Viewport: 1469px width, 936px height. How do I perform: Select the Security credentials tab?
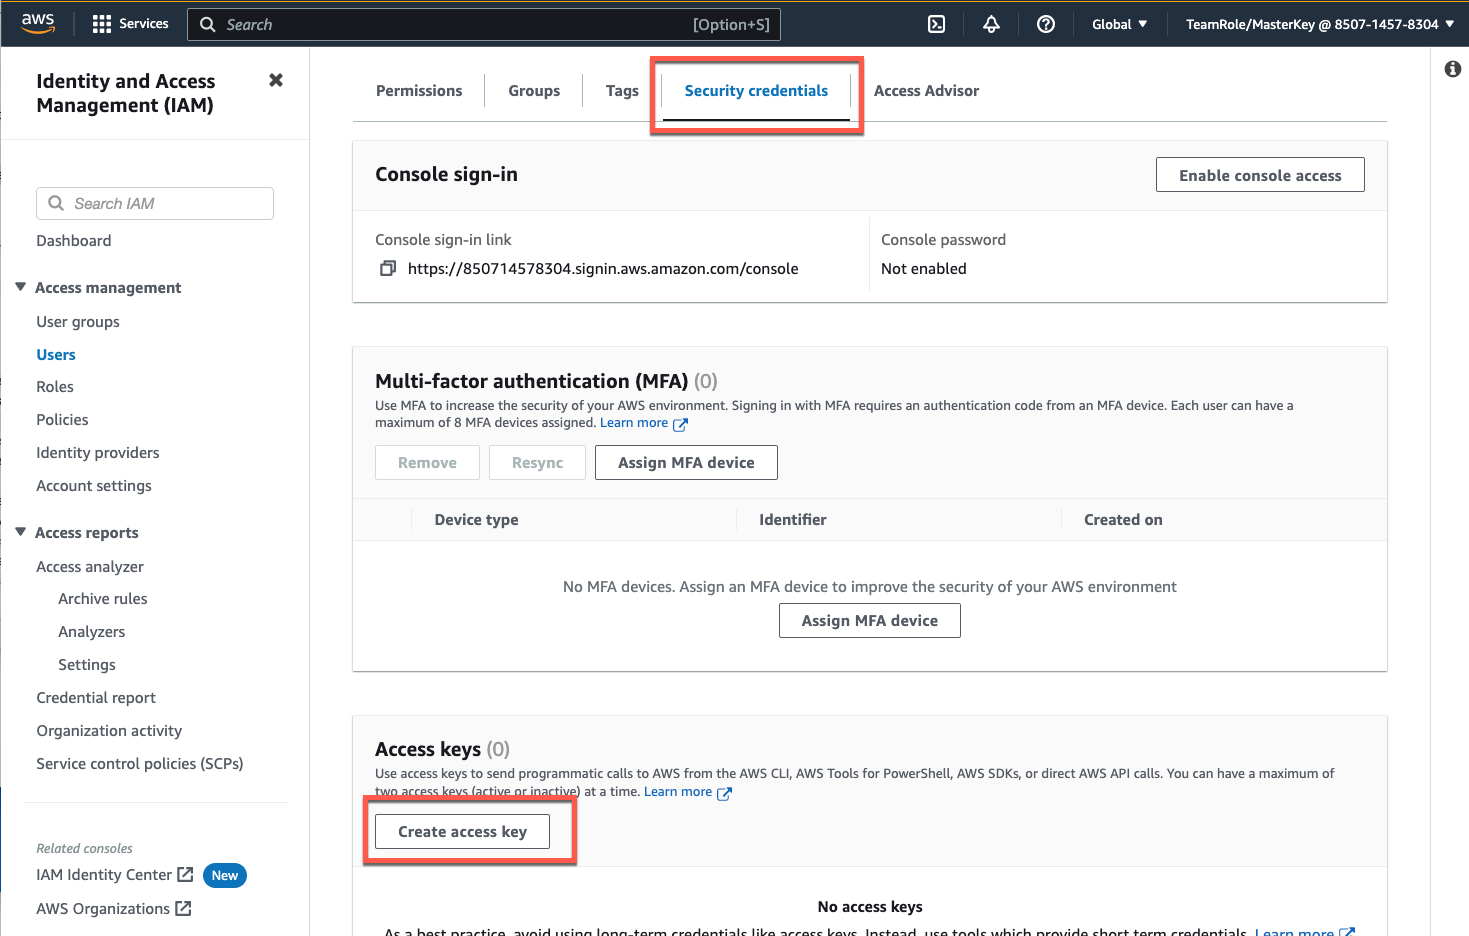[x=756, y=90]
